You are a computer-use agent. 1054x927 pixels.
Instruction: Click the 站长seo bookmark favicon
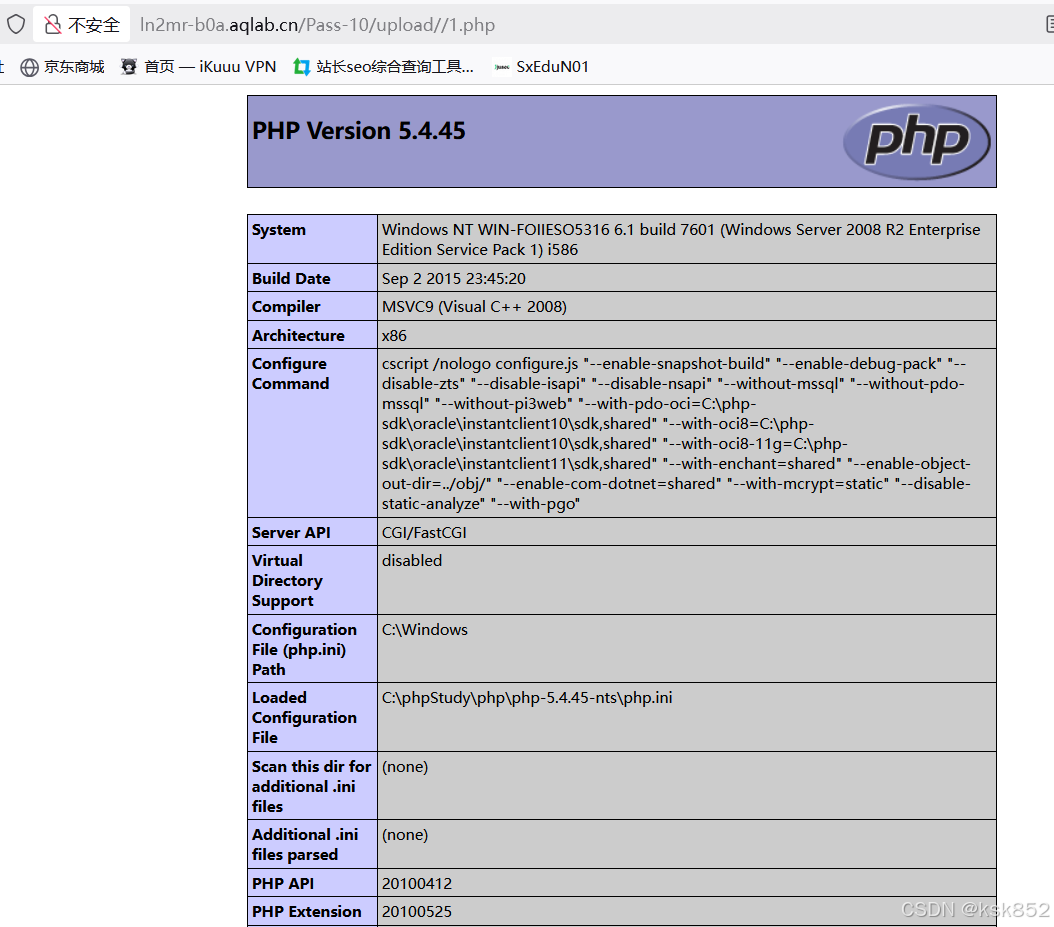[302, 67]
